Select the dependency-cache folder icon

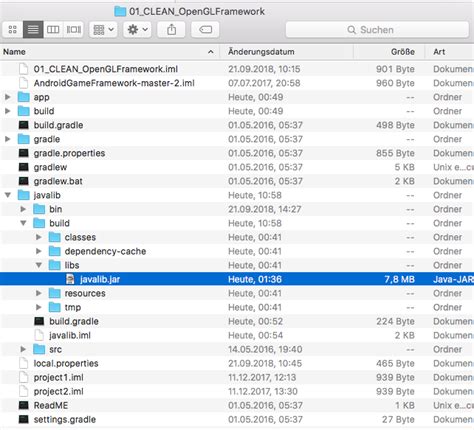(x=54, y=251)
